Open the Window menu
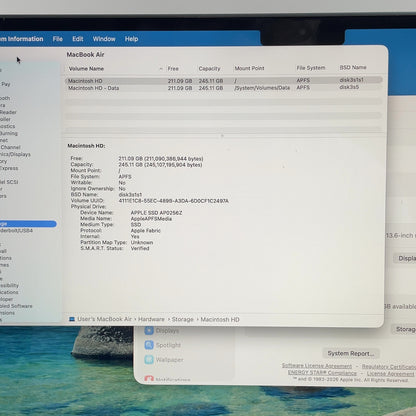 point(104,39)
